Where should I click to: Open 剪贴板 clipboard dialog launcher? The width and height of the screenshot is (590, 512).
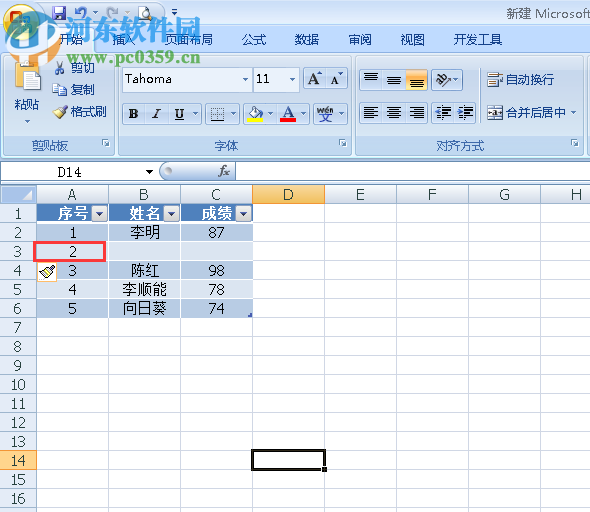point(106,143)
